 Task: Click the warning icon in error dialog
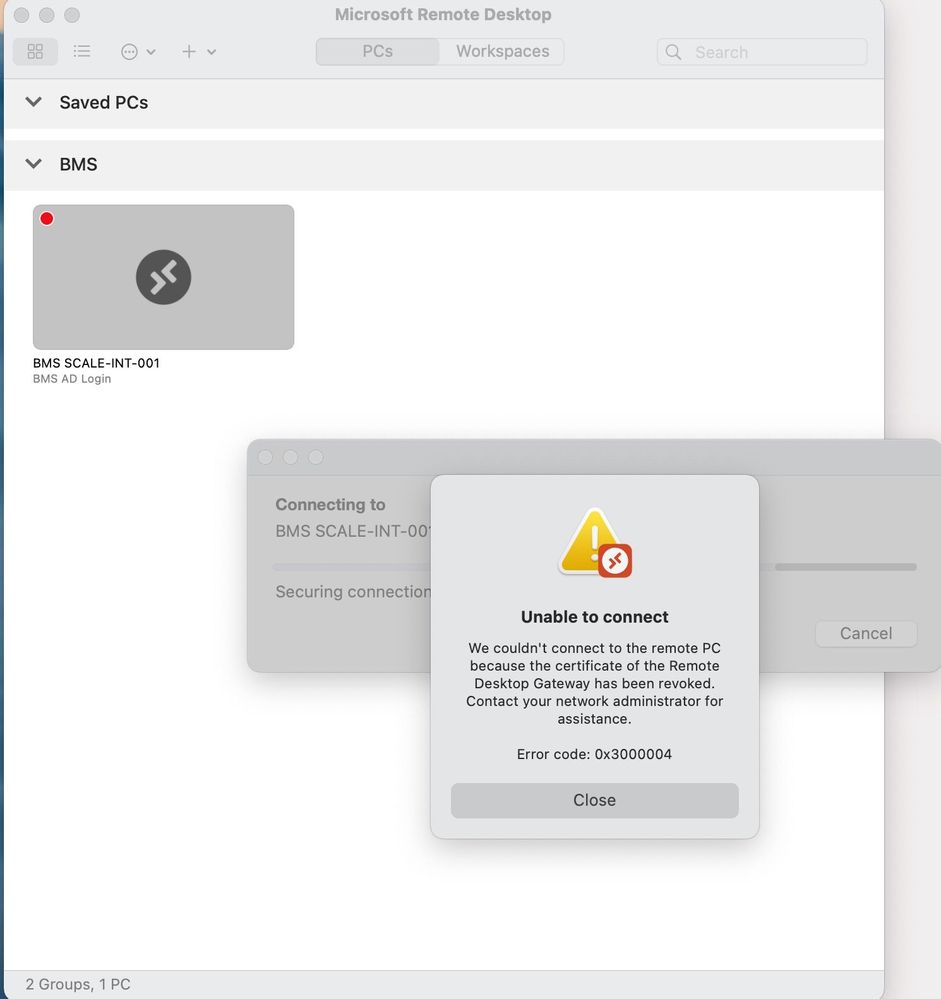click(x=595, y=543)
